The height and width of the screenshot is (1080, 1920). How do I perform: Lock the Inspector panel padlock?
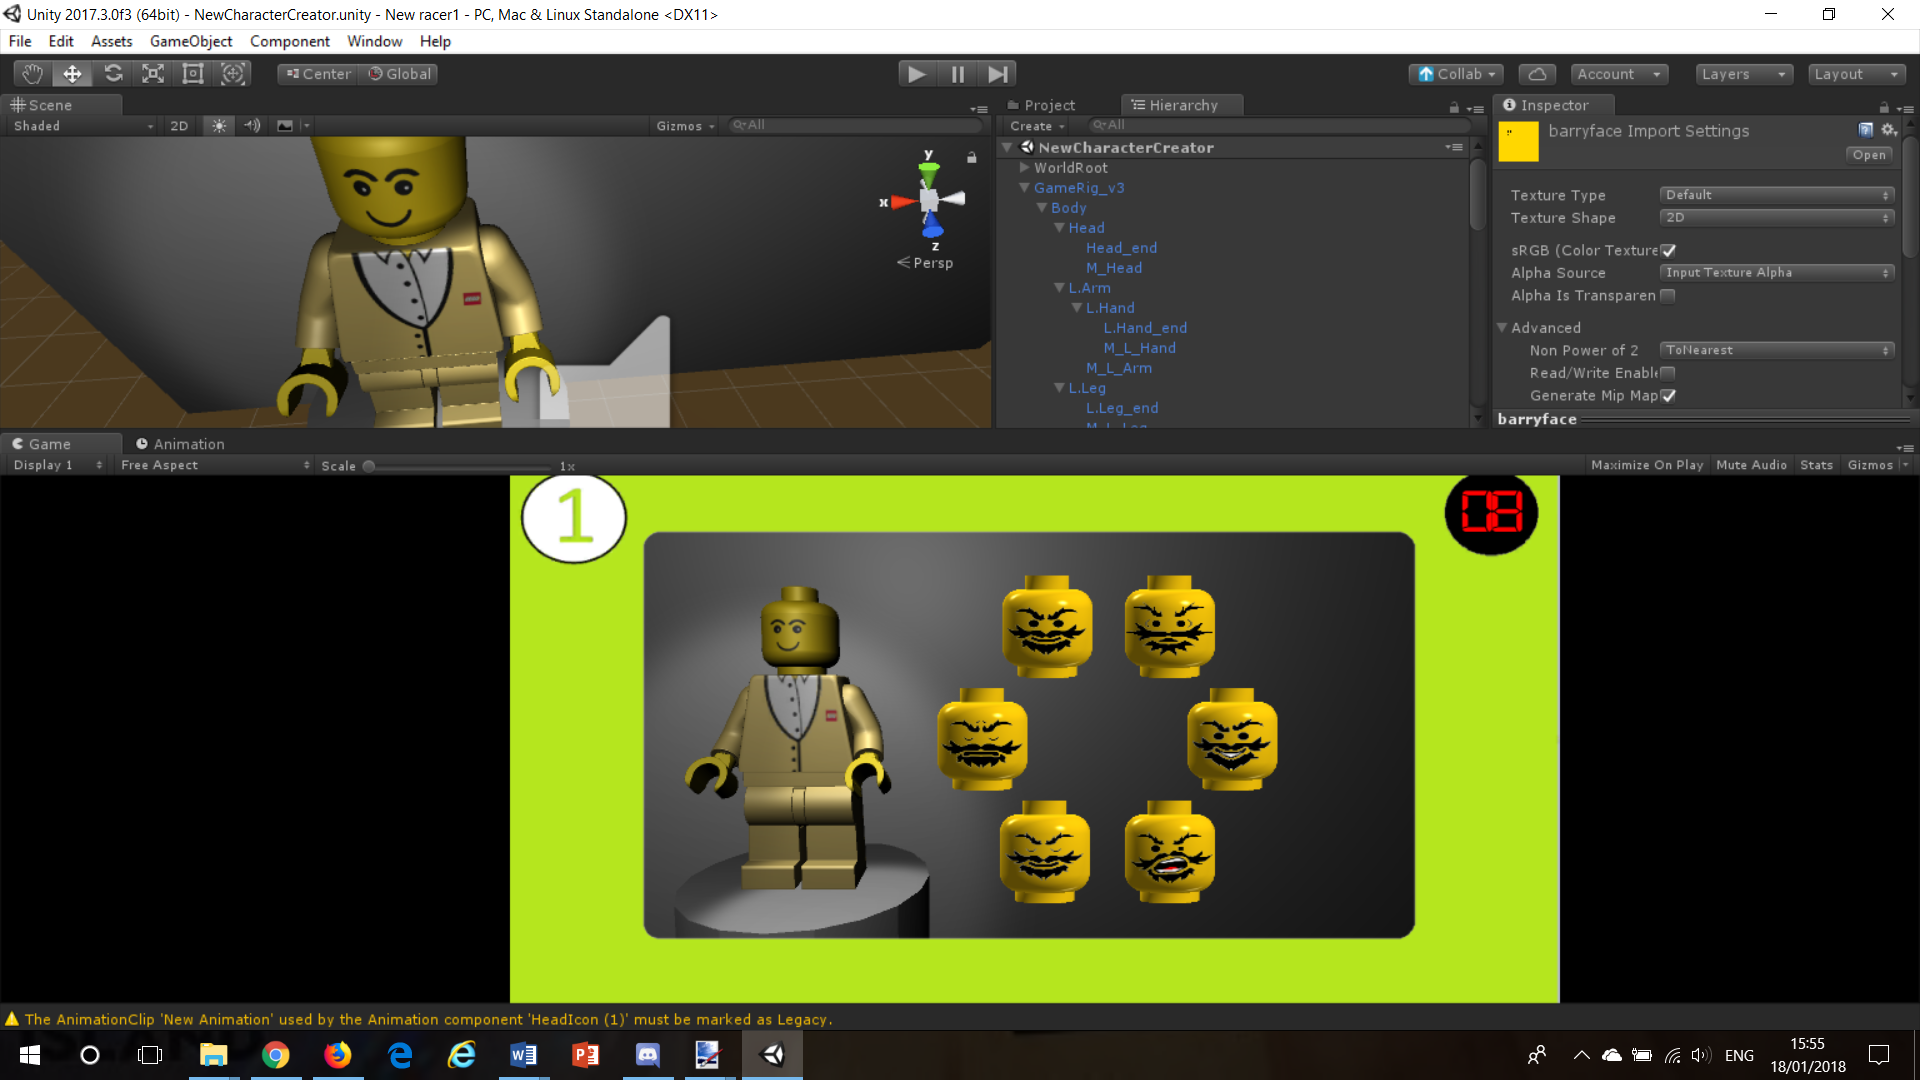coord(1884,107)
